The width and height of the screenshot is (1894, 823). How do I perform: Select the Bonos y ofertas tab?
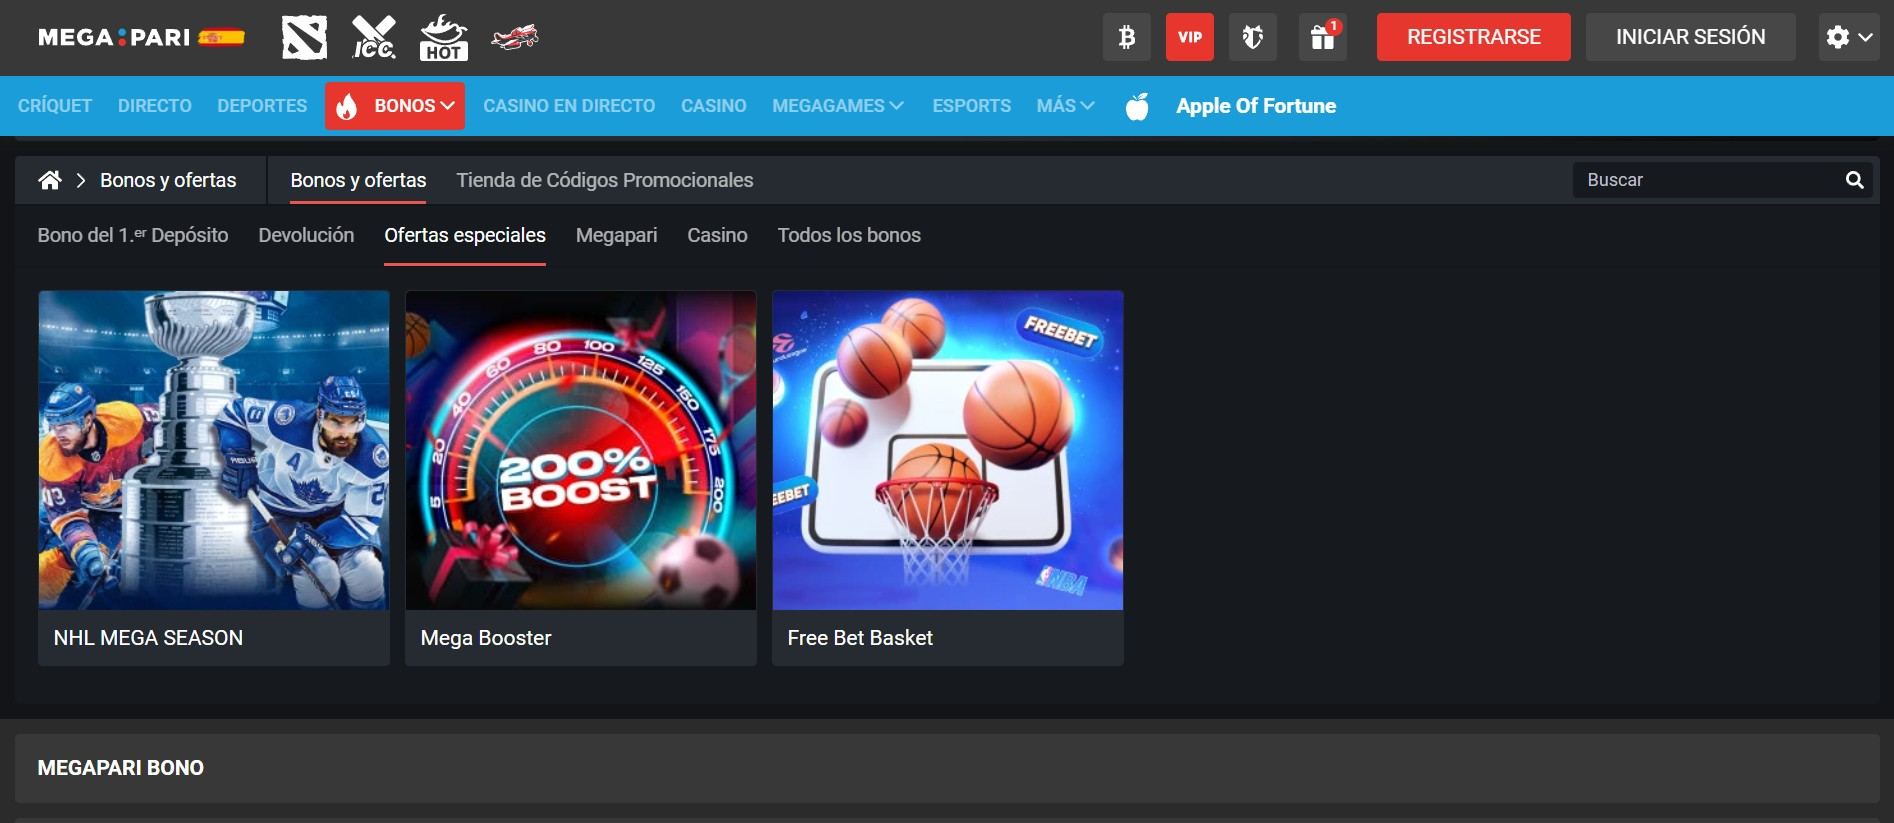358,180
